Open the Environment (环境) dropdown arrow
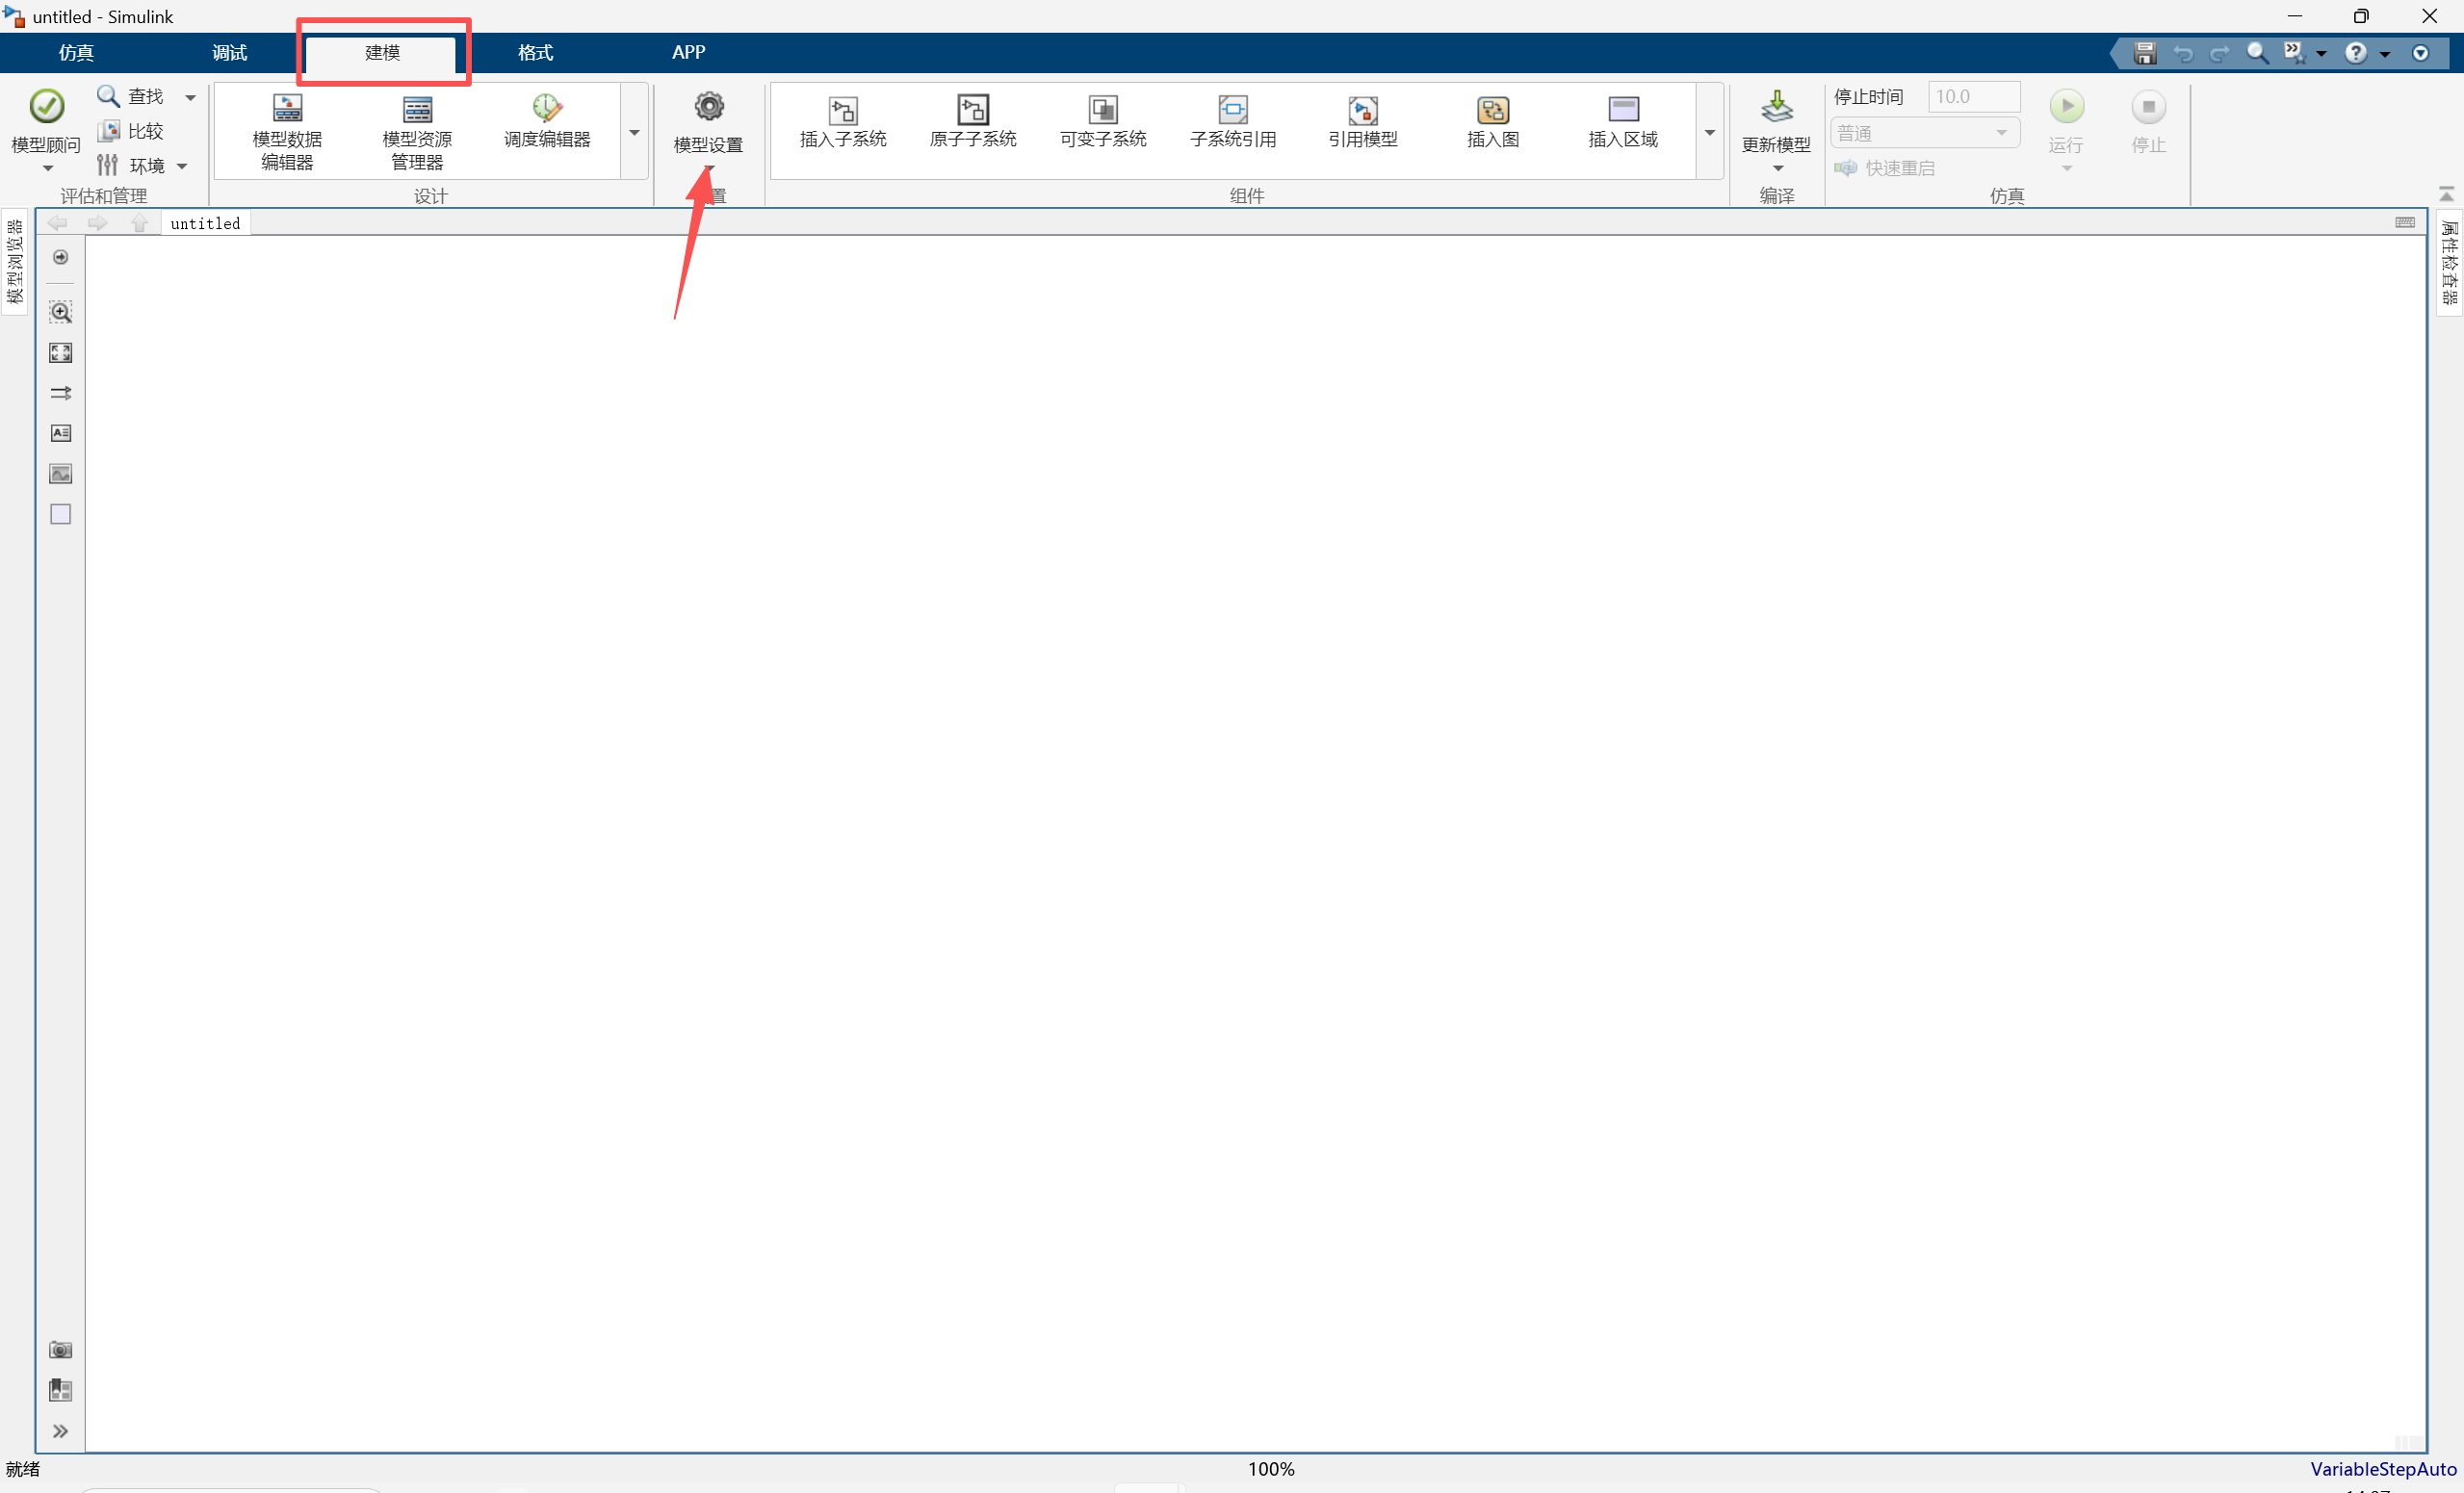Image resolution: width=2464 pixels, height=1493 pixels. [182, 166]
